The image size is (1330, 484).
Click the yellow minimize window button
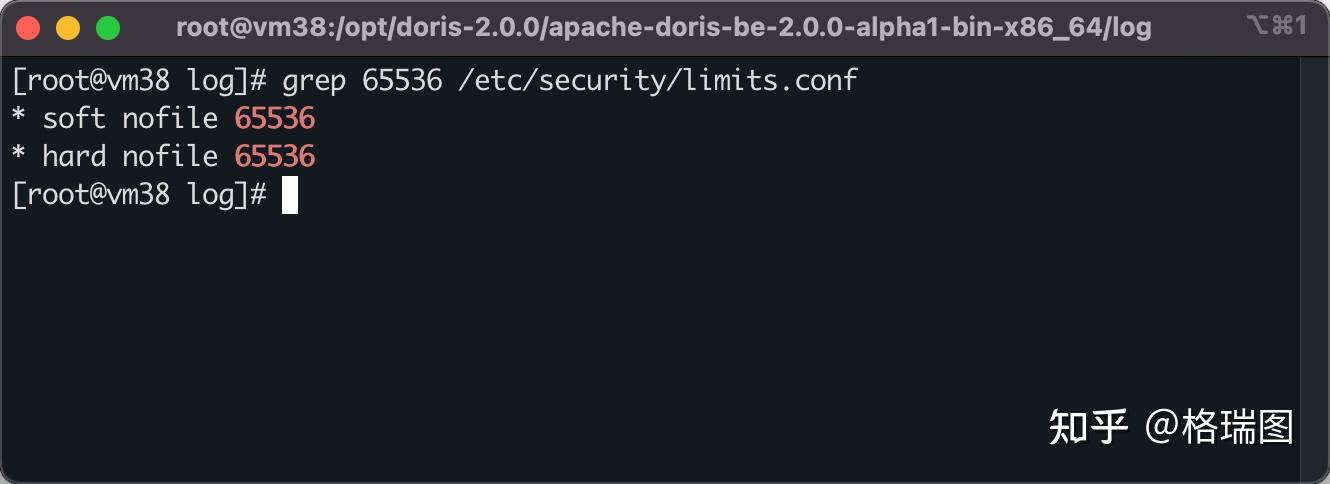[x=68, y=28]
